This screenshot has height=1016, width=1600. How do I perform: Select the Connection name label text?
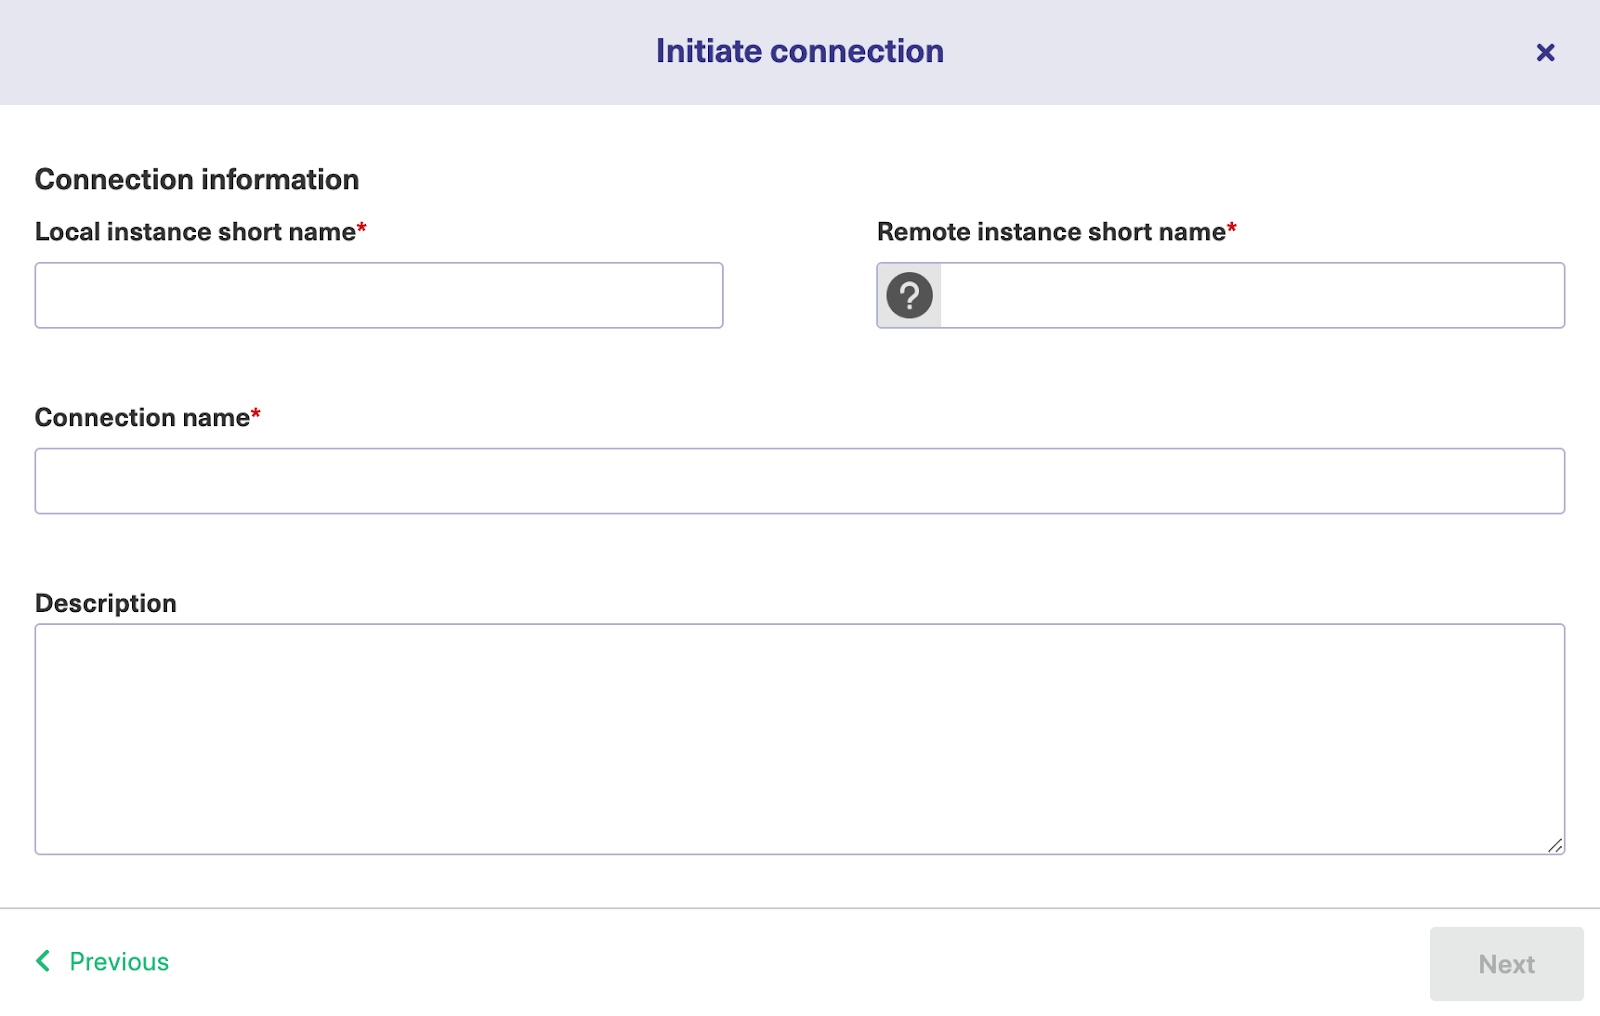tap(142, 418)
